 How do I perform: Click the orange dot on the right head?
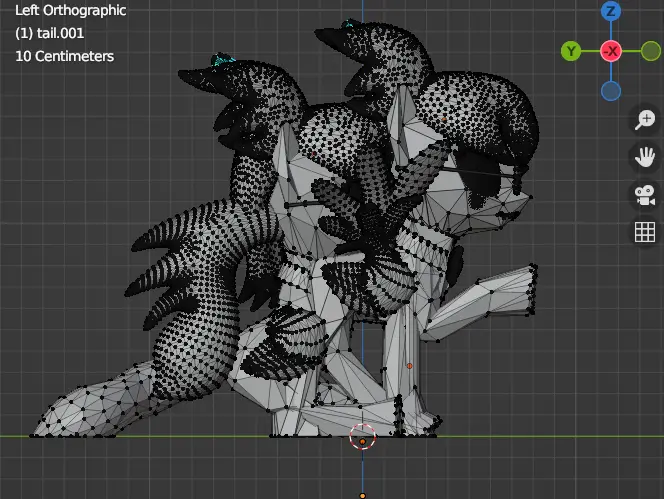click(444, 119)
